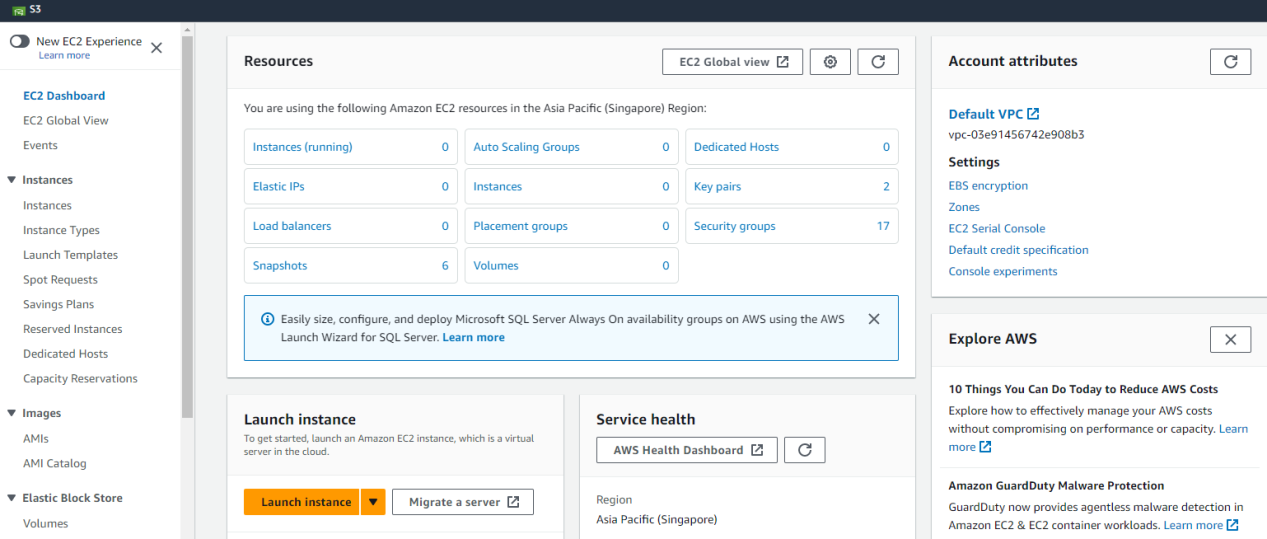This screenshot has width=1267, height=539.
Task: Collapse the Elastic Block Store section
Action: [x=12, y=498]
